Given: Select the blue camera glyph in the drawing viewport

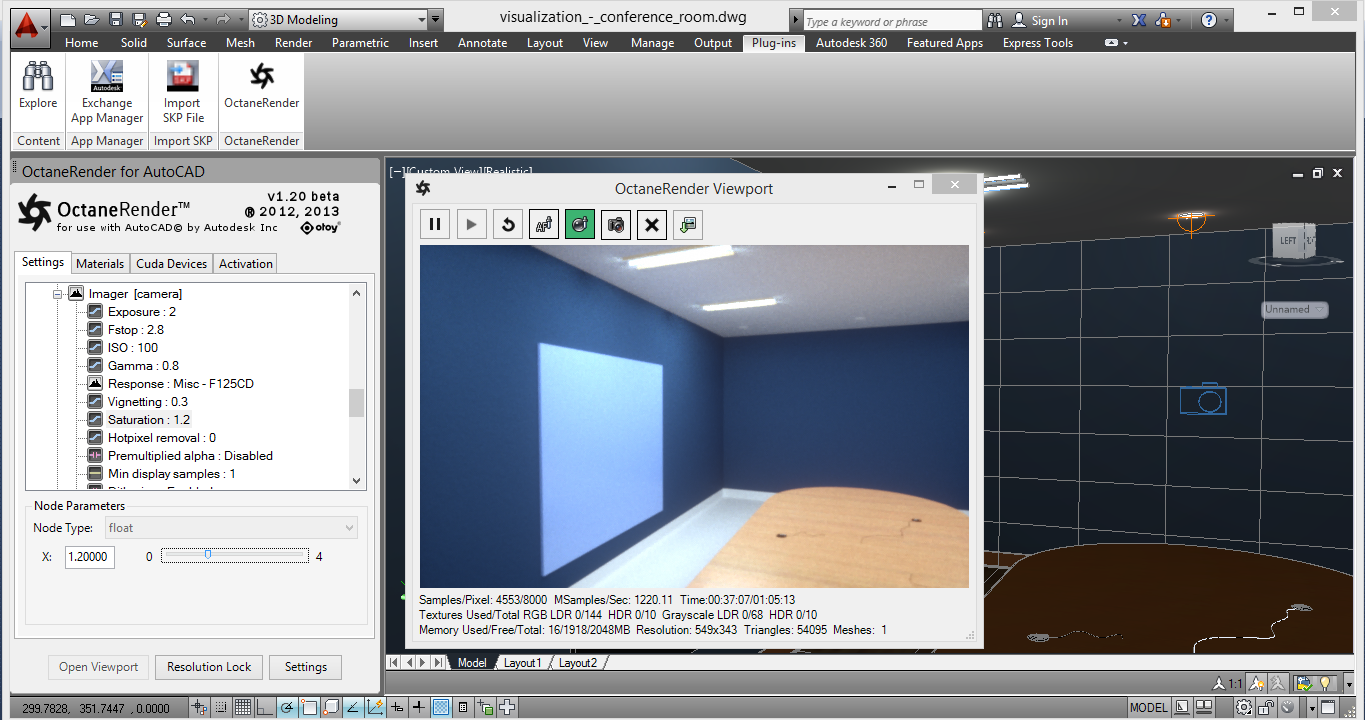Looking at the screenshot, I should (x=1203, y=399).
